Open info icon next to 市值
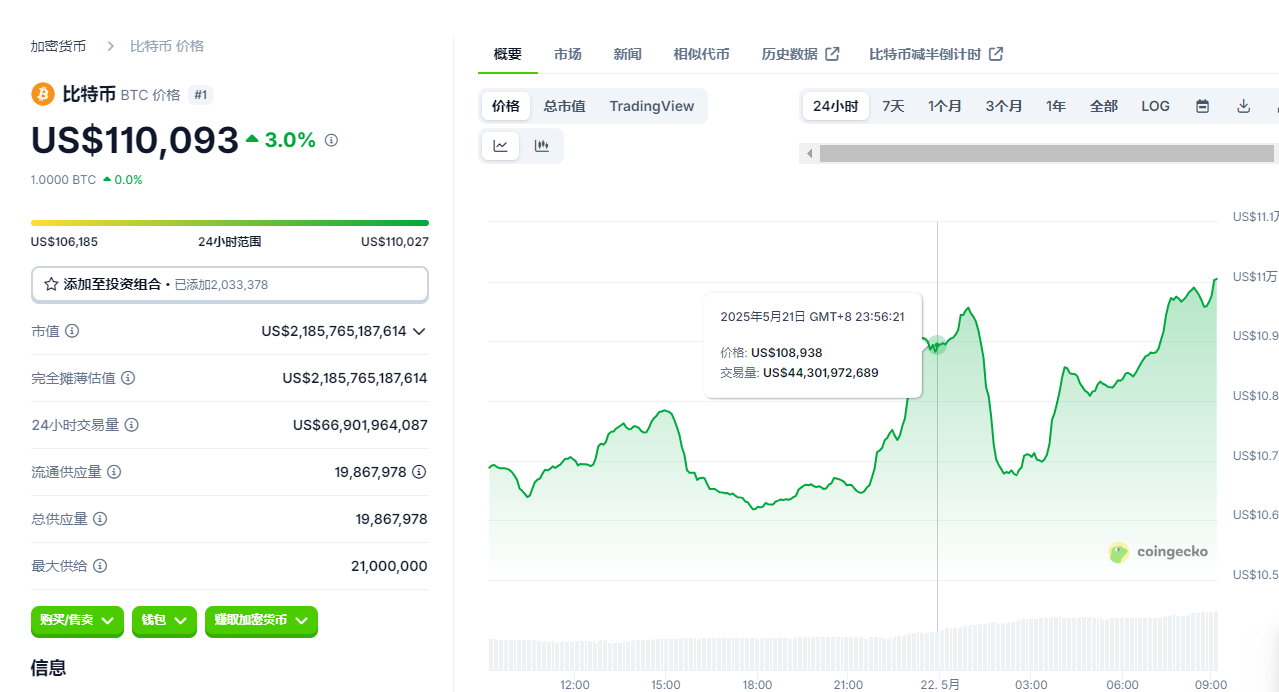This screenshot has width=1279, height=692. pos(72,331)
